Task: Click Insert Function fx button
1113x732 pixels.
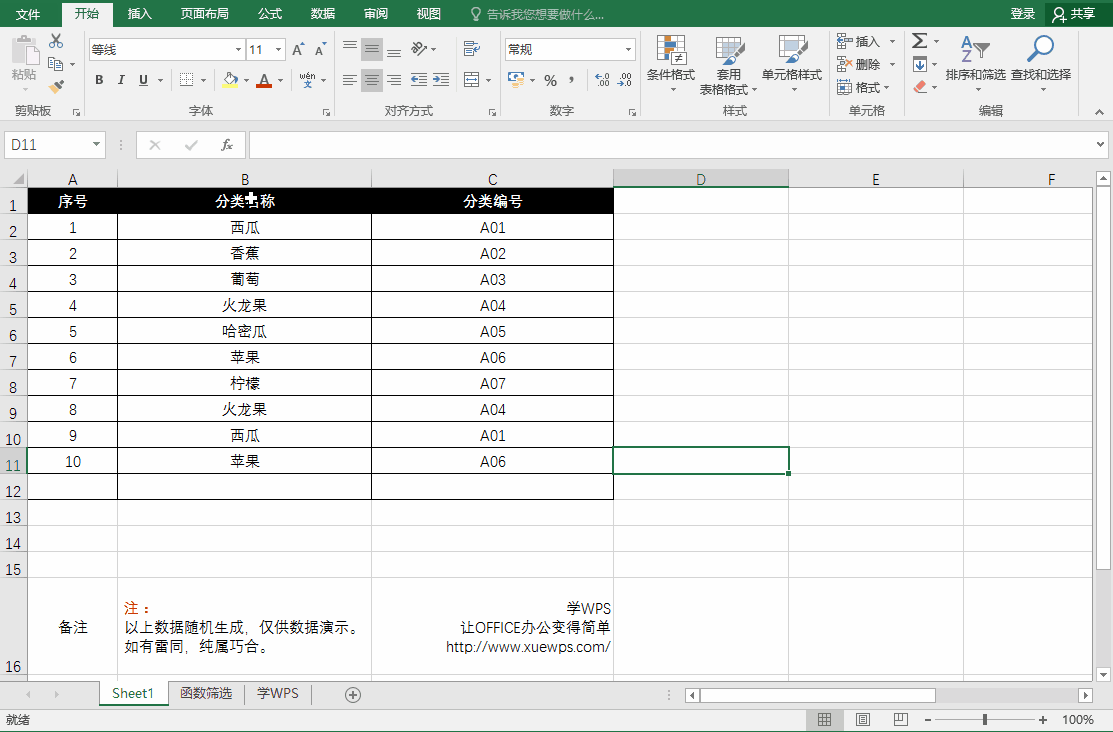Action: pos(226,145)
